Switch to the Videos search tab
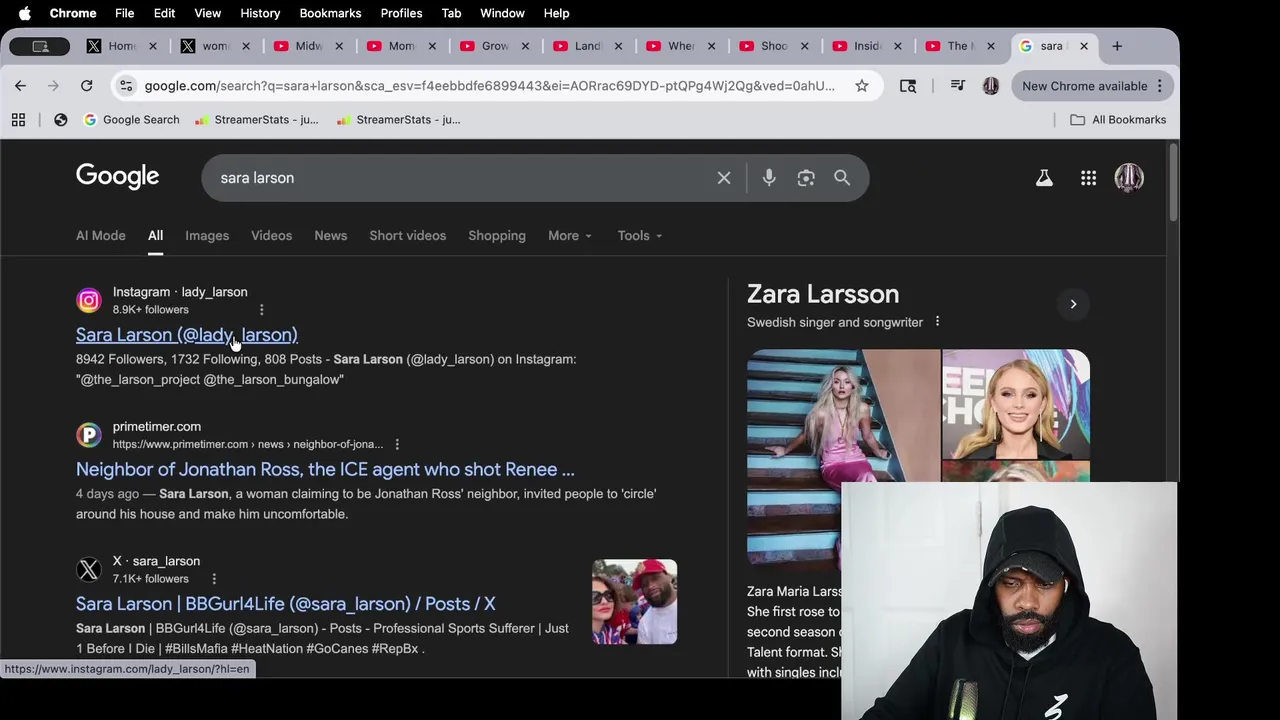Viewport: 1280px width, 720px height. pyautogui.click(x=271, y=236)
